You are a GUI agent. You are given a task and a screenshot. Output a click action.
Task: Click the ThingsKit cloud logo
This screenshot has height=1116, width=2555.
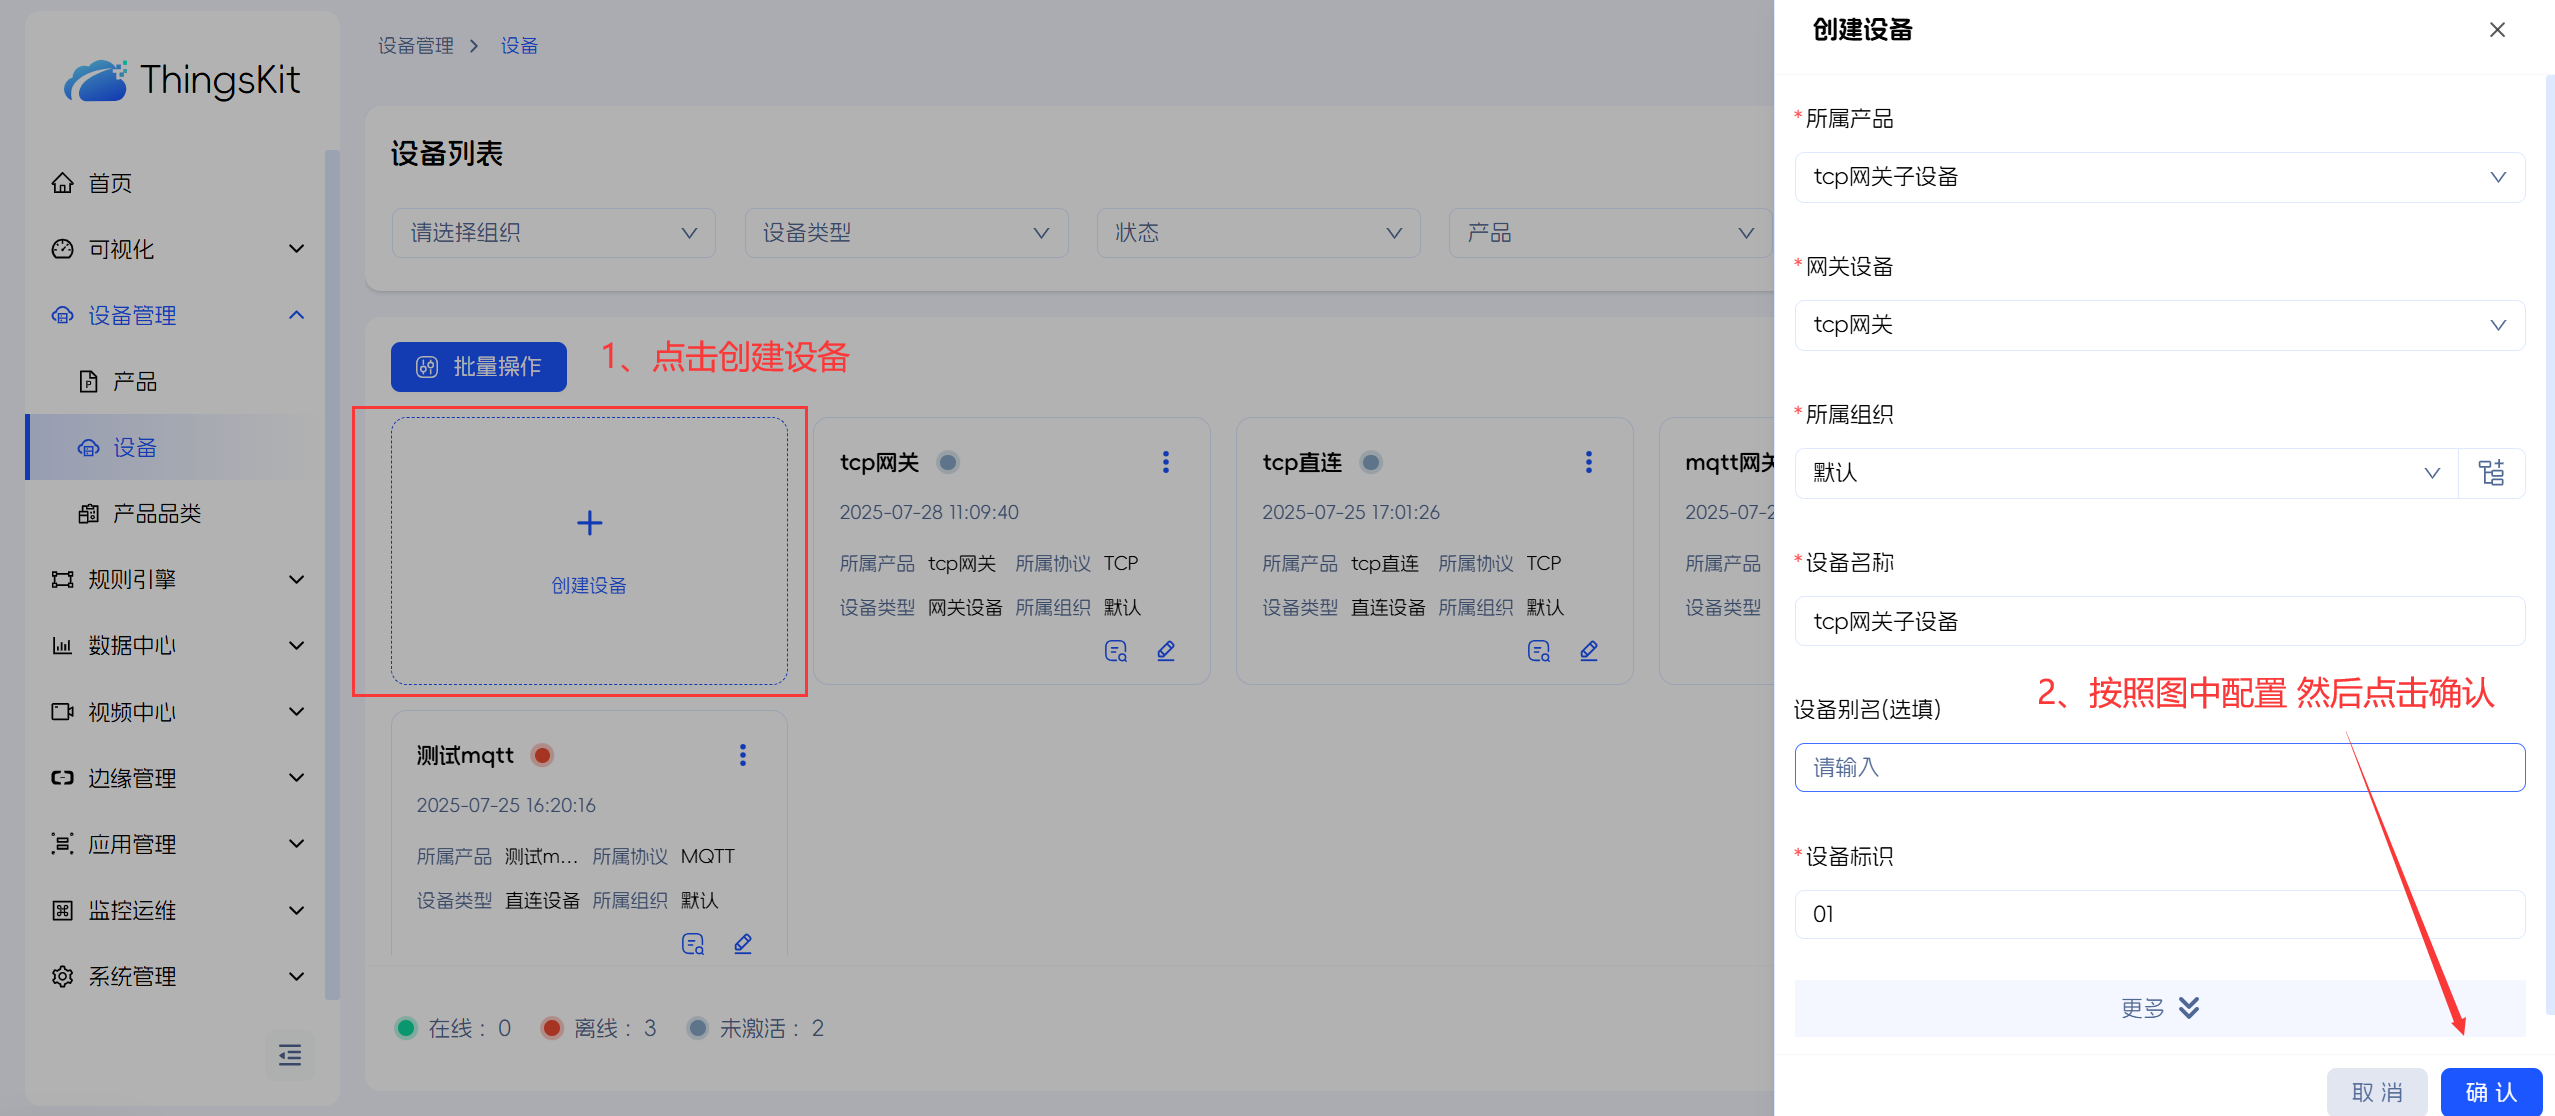tap(96, 80)
